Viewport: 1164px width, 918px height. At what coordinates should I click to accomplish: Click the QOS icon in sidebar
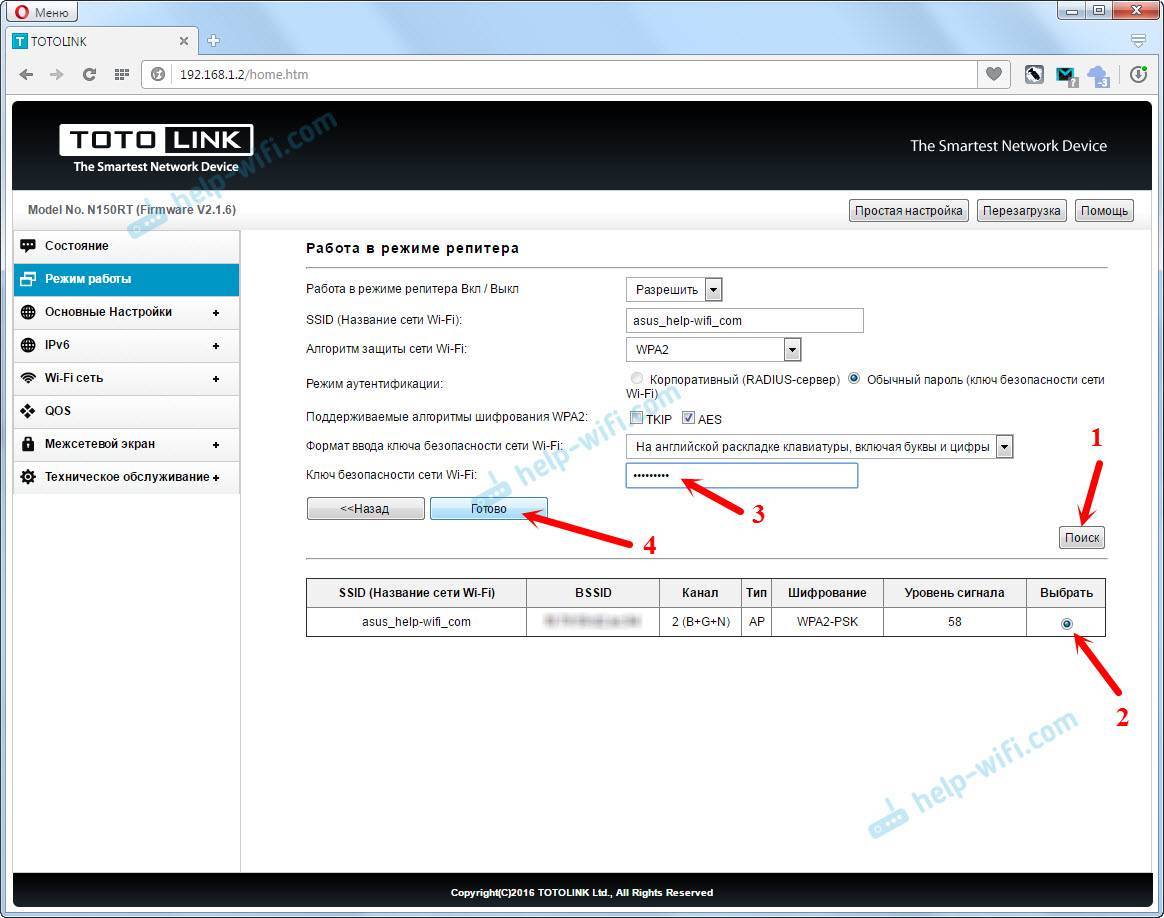(x=28, y=410)
